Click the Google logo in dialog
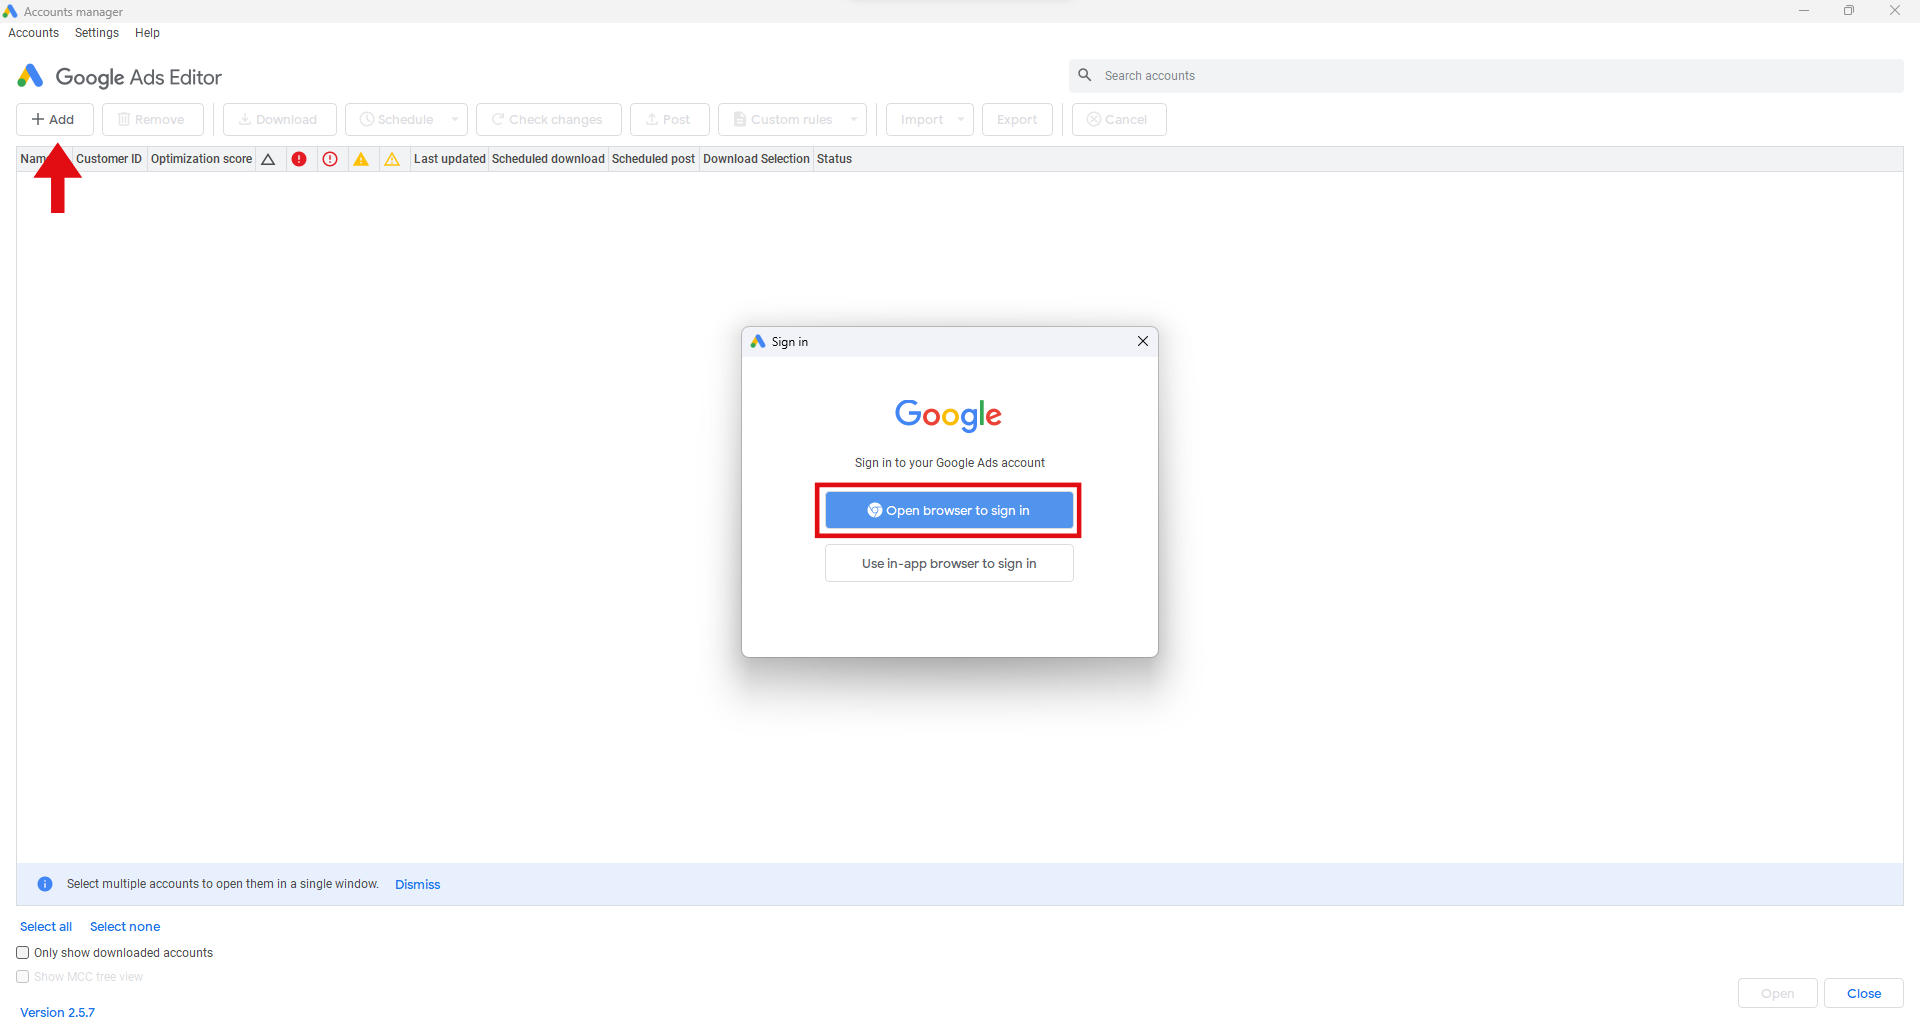This screenshot has height=1032, width=1920. tap(949, 414)
